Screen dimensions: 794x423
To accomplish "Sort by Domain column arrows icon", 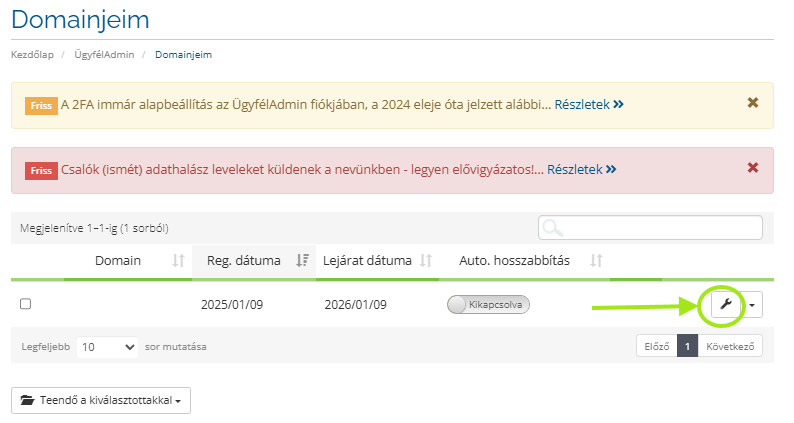I will (178, 261).
